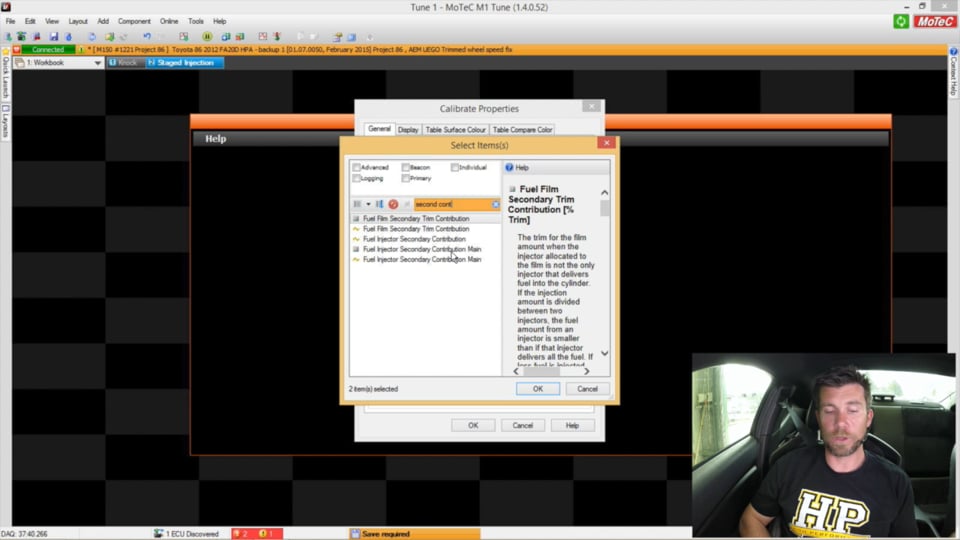
Task: Click the save floppy disk icon in toolbar
Action: click(54, 37)
